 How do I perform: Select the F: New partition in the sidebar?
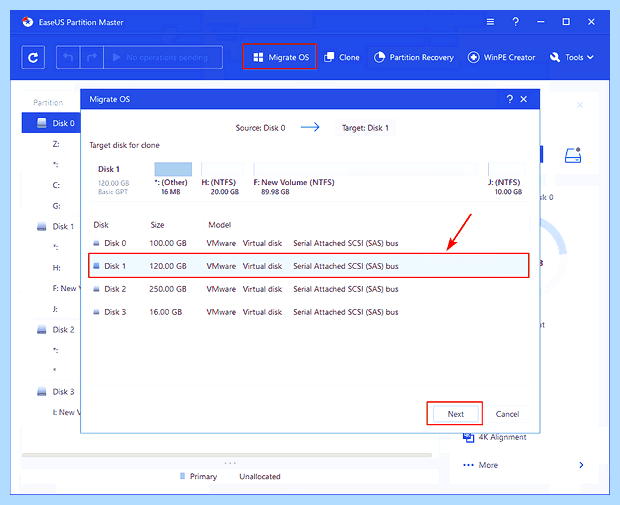tap(66, 288)
